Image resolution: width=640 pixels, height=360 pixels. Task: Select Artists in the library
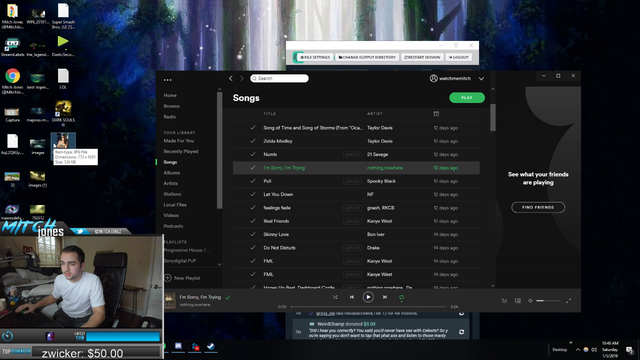tap(171, 183)
